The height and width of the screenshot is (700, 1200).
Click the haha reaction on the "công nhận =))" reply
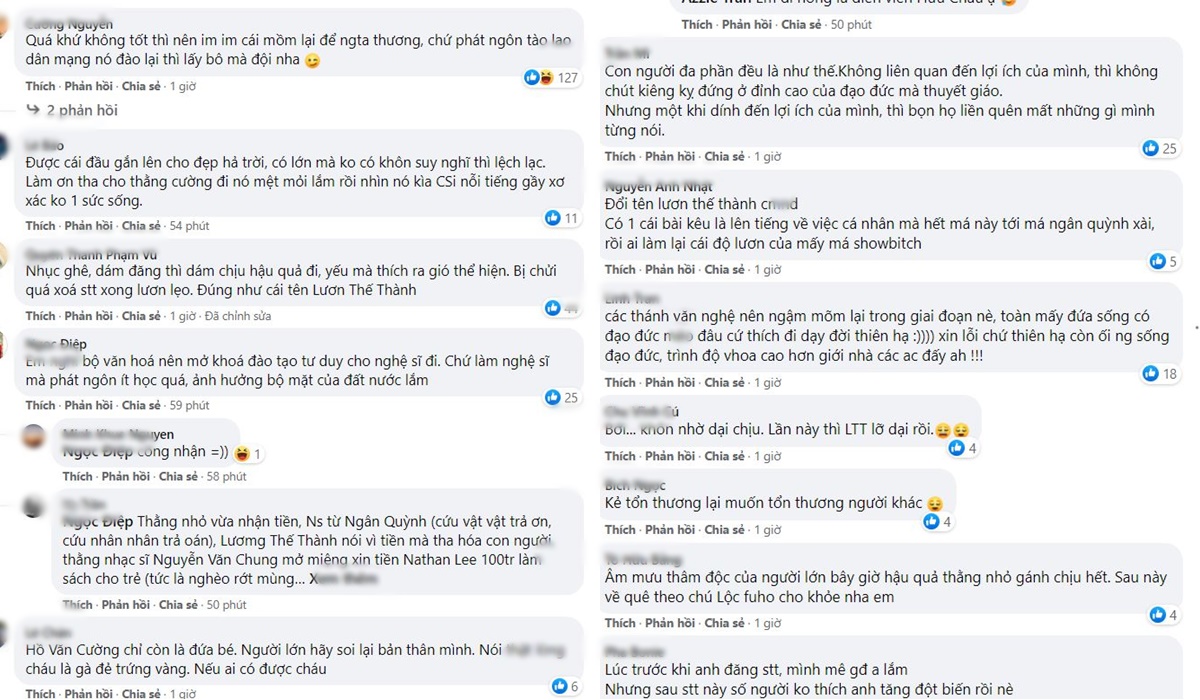click(x=243, y=454)
